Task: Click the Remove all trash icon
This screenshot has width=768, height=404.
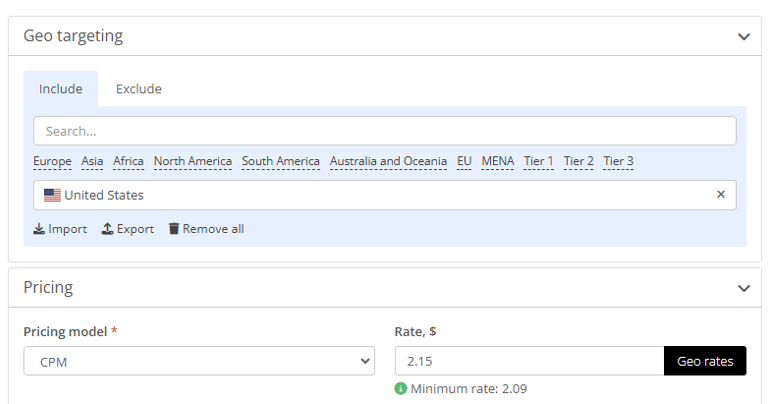Action: (x=174, y=229)
